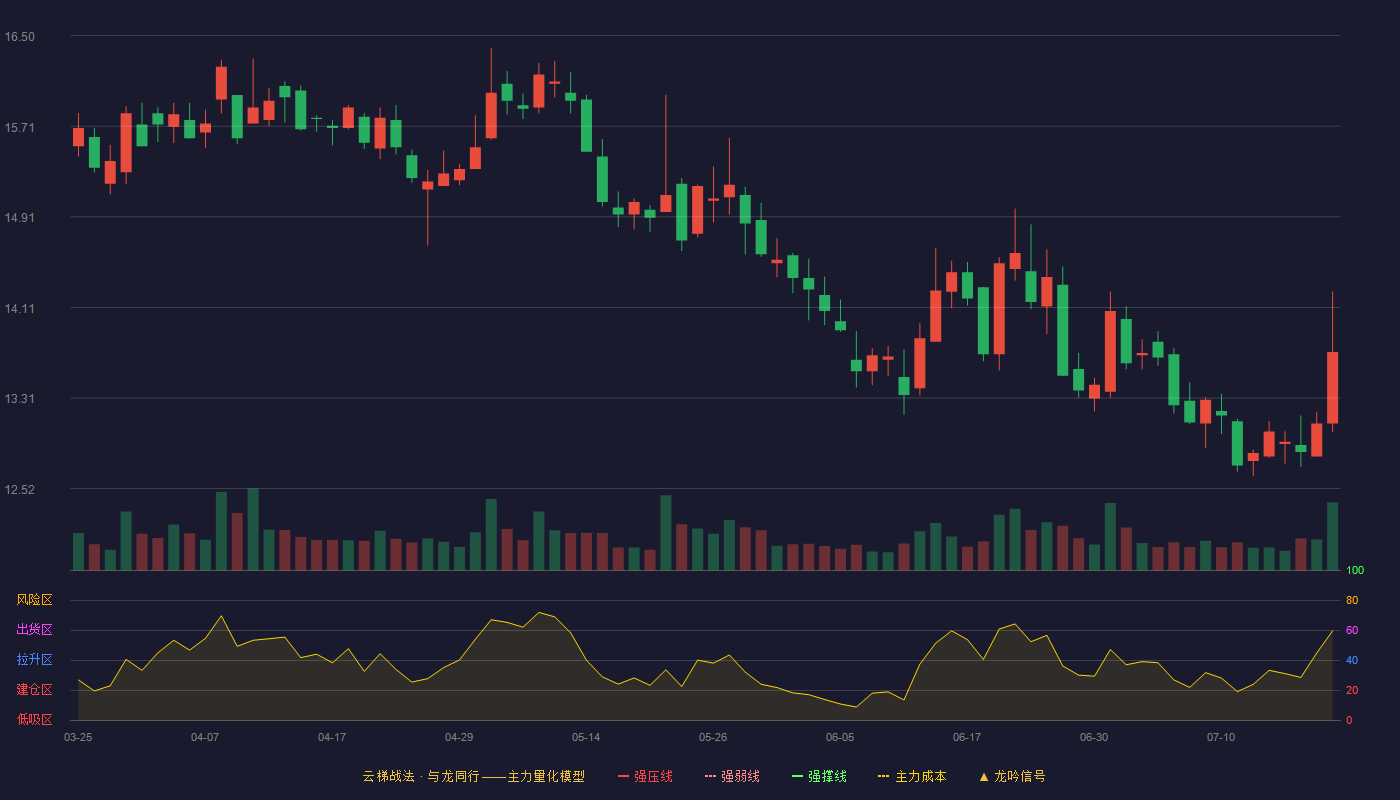Click the 风险区 zone label
1400x800 pixels.
pyautogui.click(x=34, y=600)
